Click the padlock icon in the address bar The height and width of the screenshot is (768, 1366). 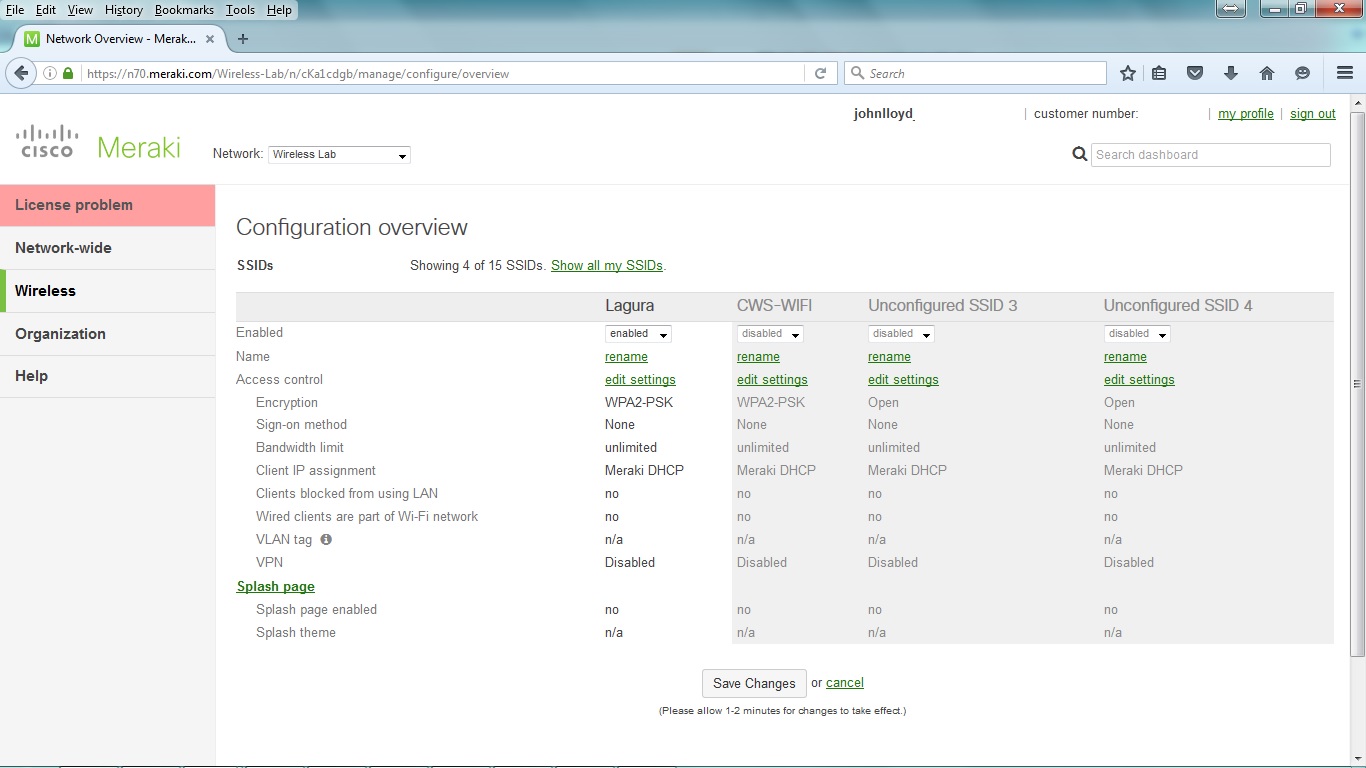coord(66,72)
